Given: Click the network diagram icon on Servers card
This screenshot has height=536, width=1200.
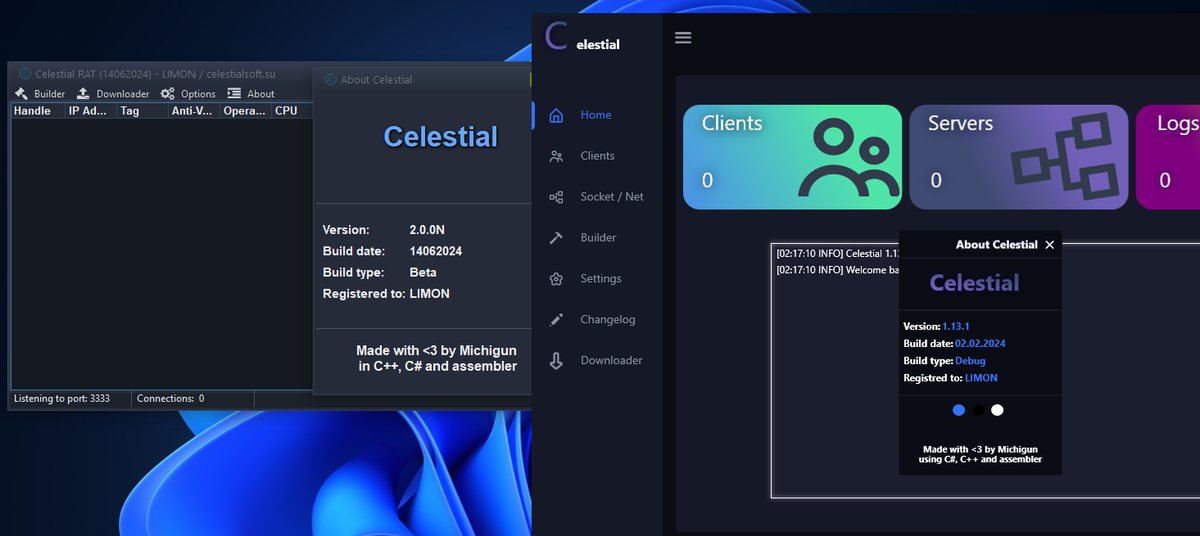Looking at the screenshot, I should 1064,158.
